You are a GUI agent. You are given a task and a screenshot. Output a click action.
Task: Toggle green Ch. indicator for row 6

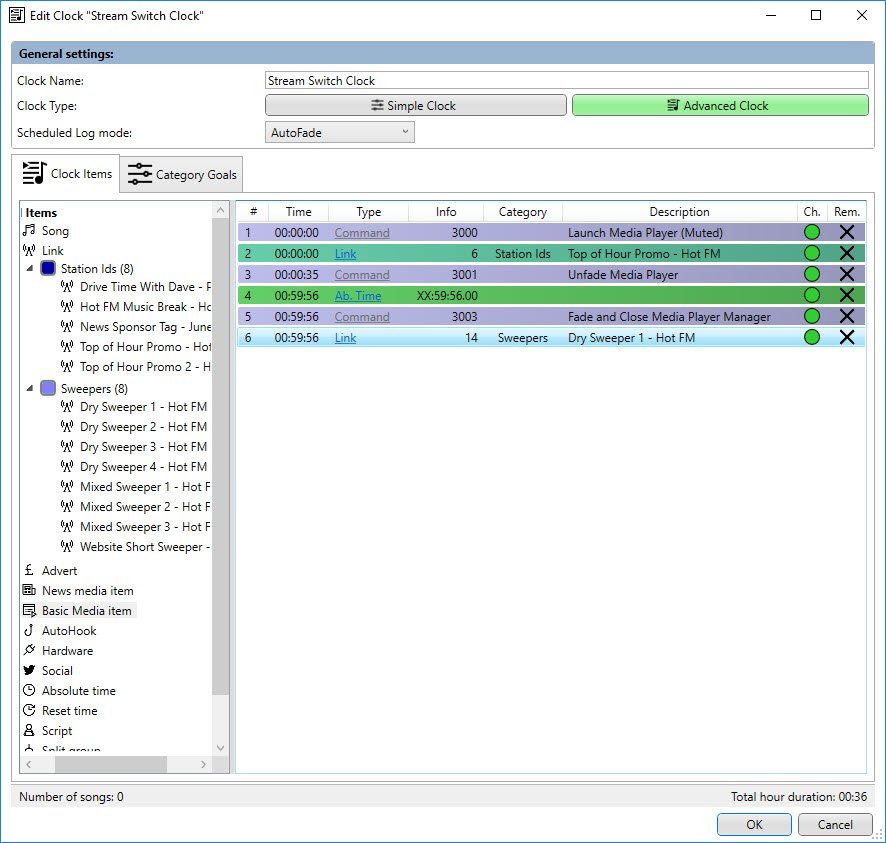tap(811, 337)
